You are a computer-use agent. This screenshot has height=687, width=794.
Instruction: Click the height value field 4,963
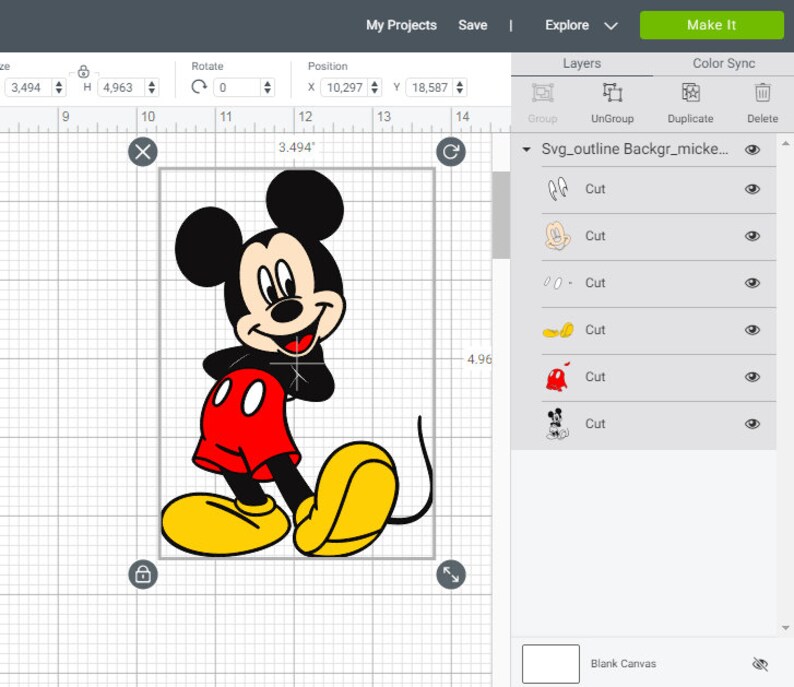[120, 88]
